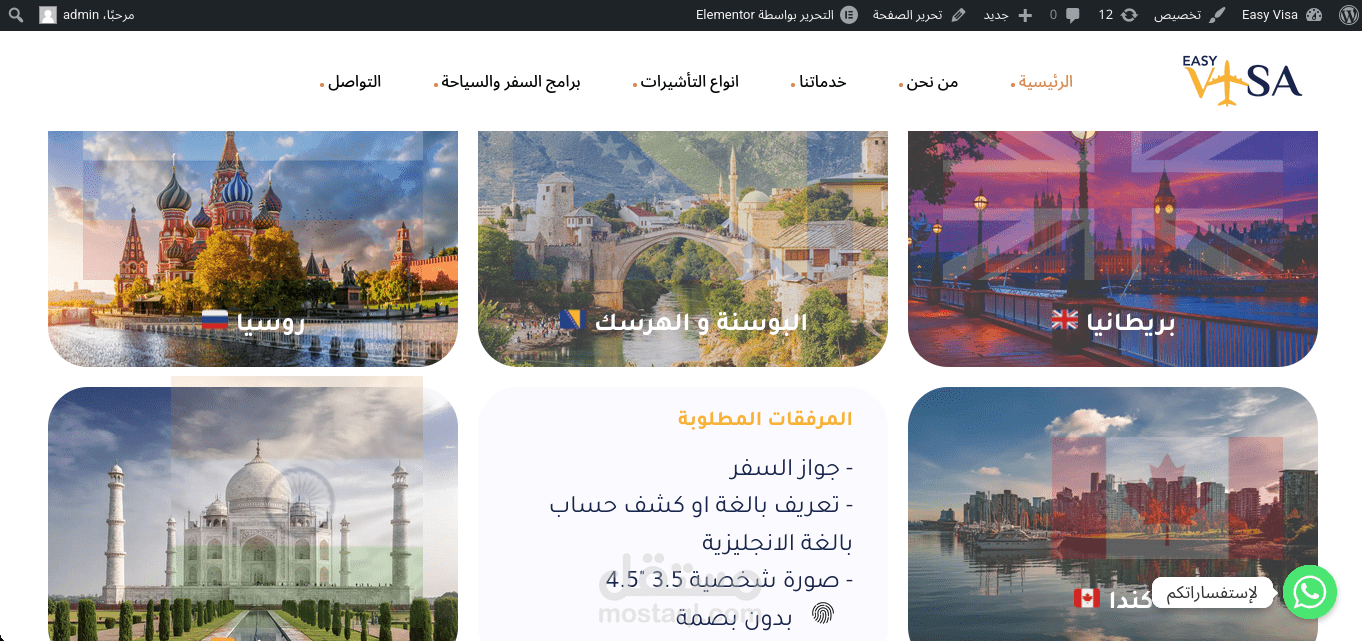The height and width of the screenshot is (641, 1362).
Task: Open the comments bubble showing 0
Action: click(x=1064, y=15)
